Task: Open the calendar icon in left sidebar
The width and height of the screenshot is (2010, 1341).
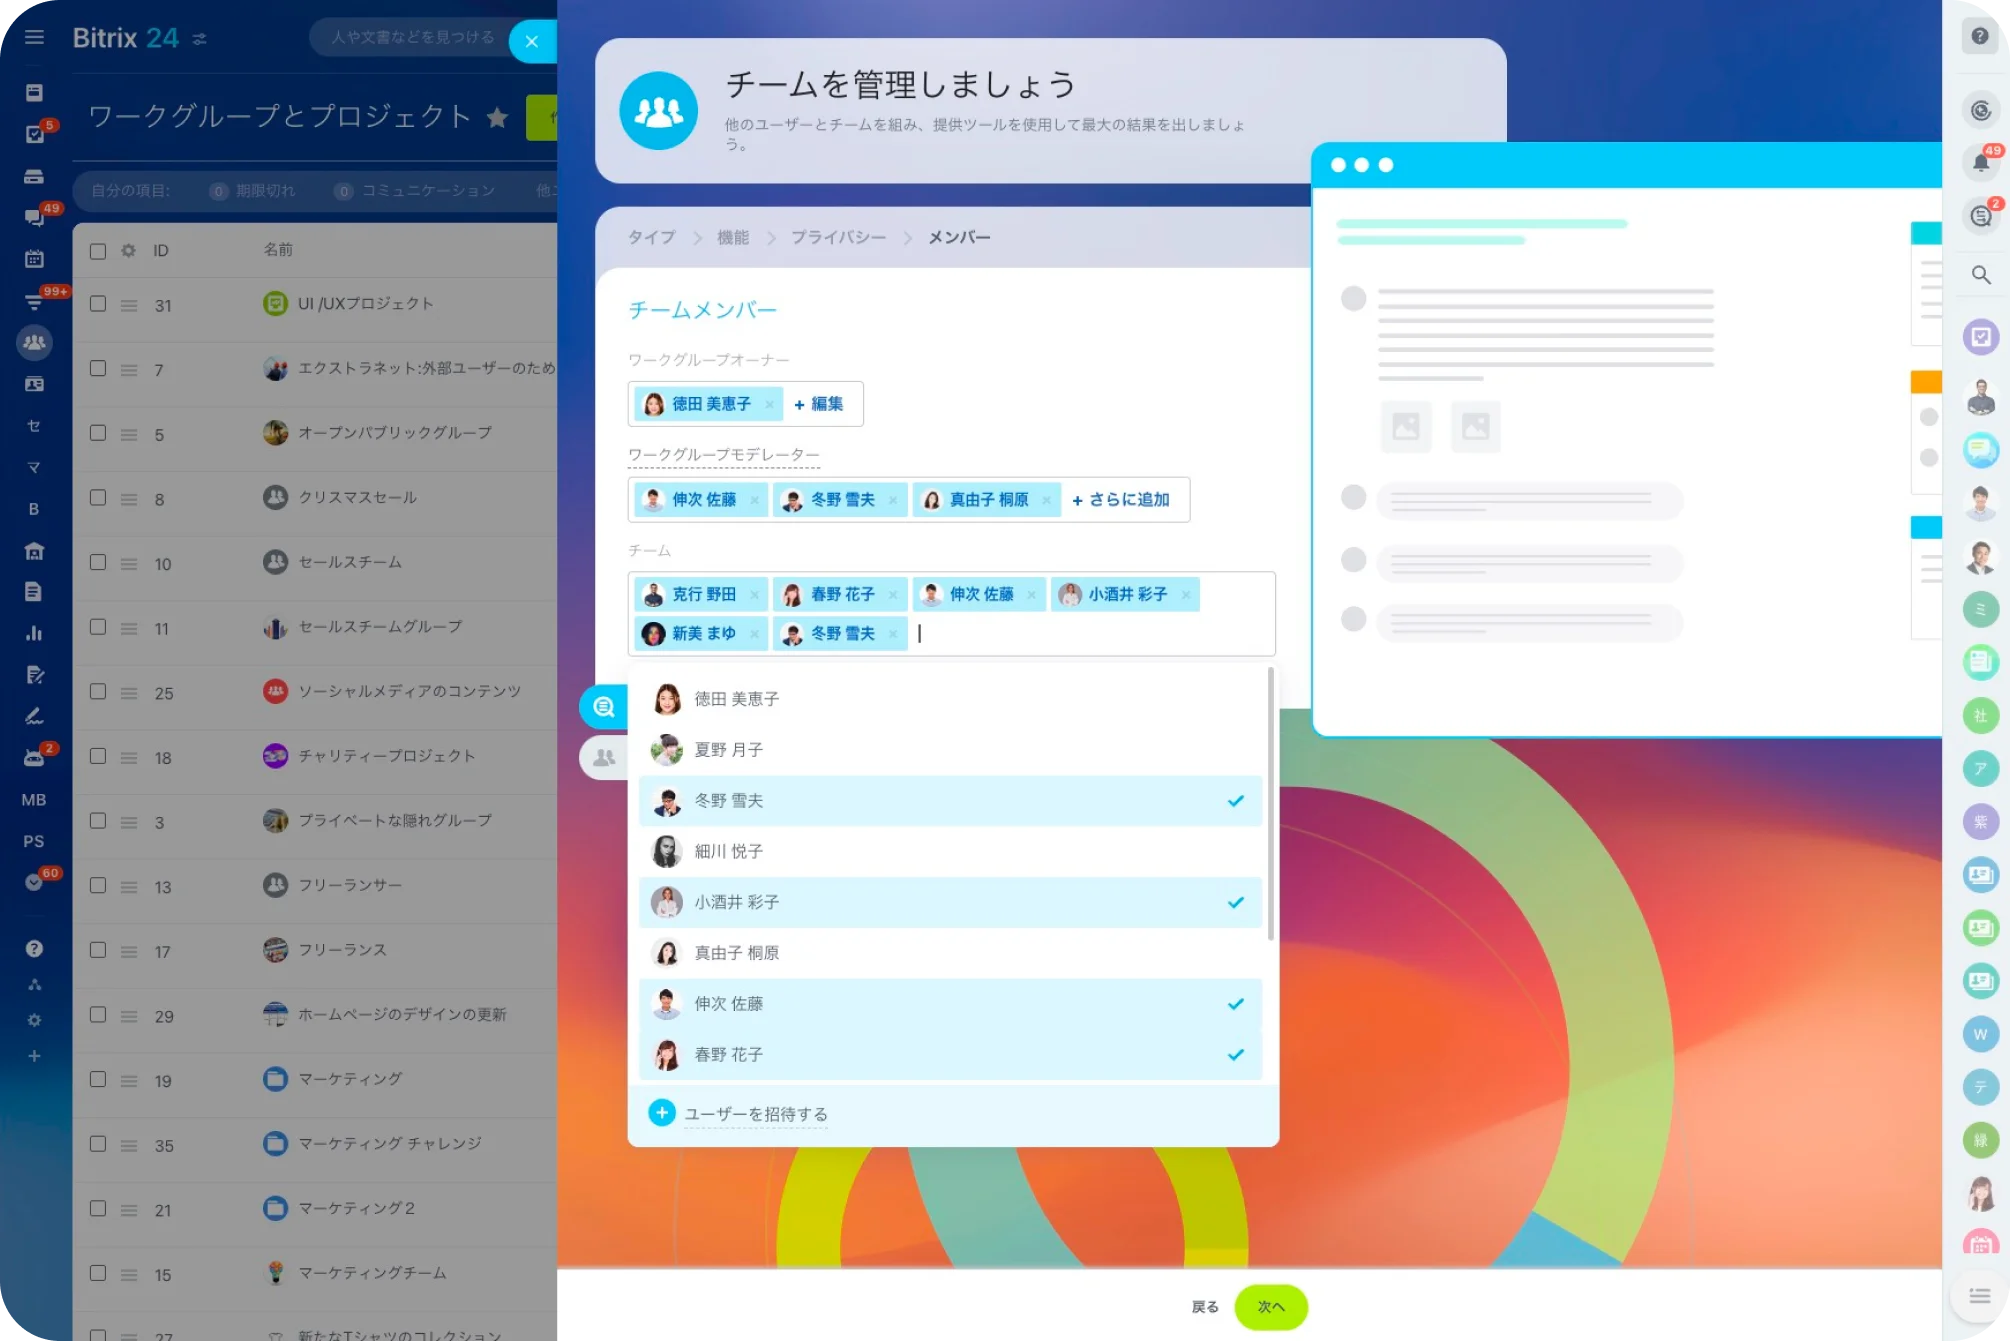Action: (x=34, y=259)
